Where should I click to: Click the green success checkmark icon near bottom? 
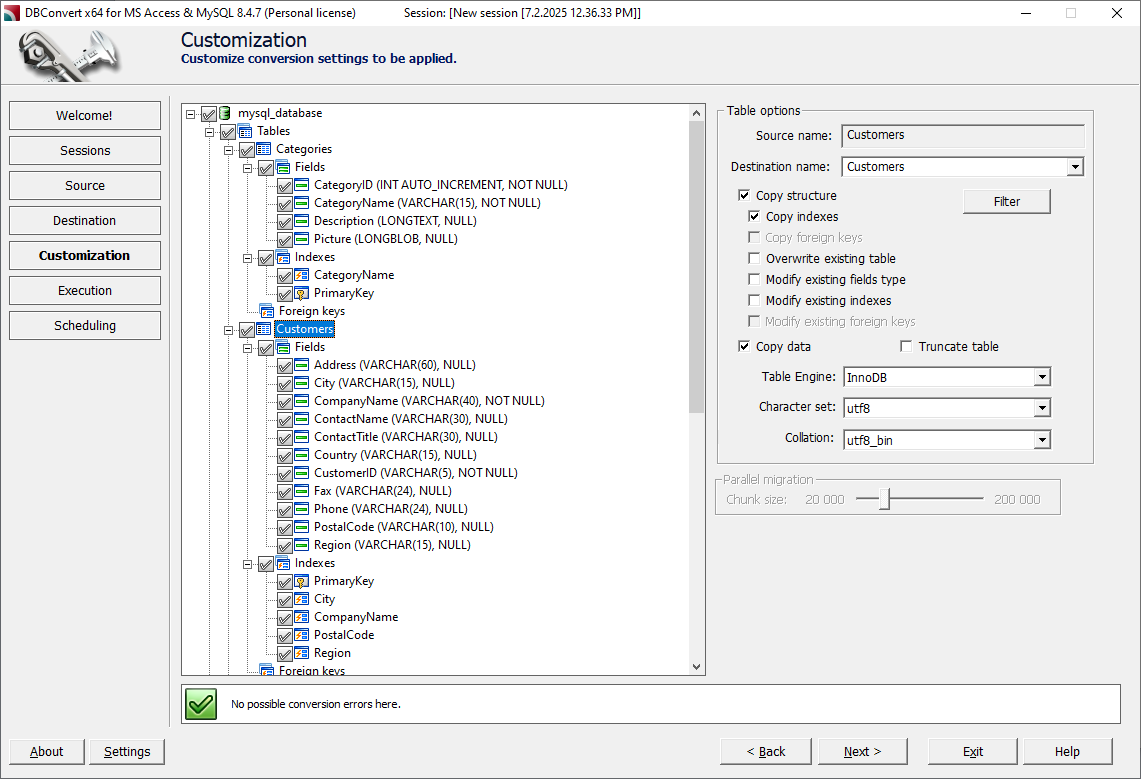pyautogui.click(x=199, y=704)
